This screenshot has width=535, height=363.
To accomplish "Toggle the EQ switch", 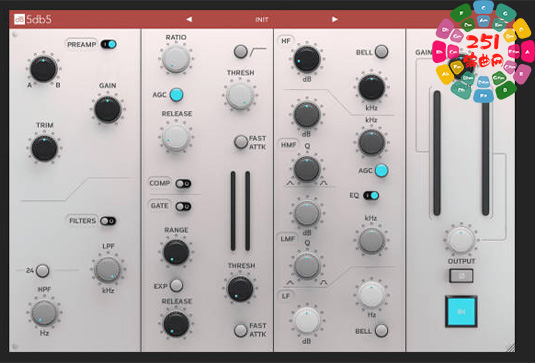I will [x=371, y=195].
